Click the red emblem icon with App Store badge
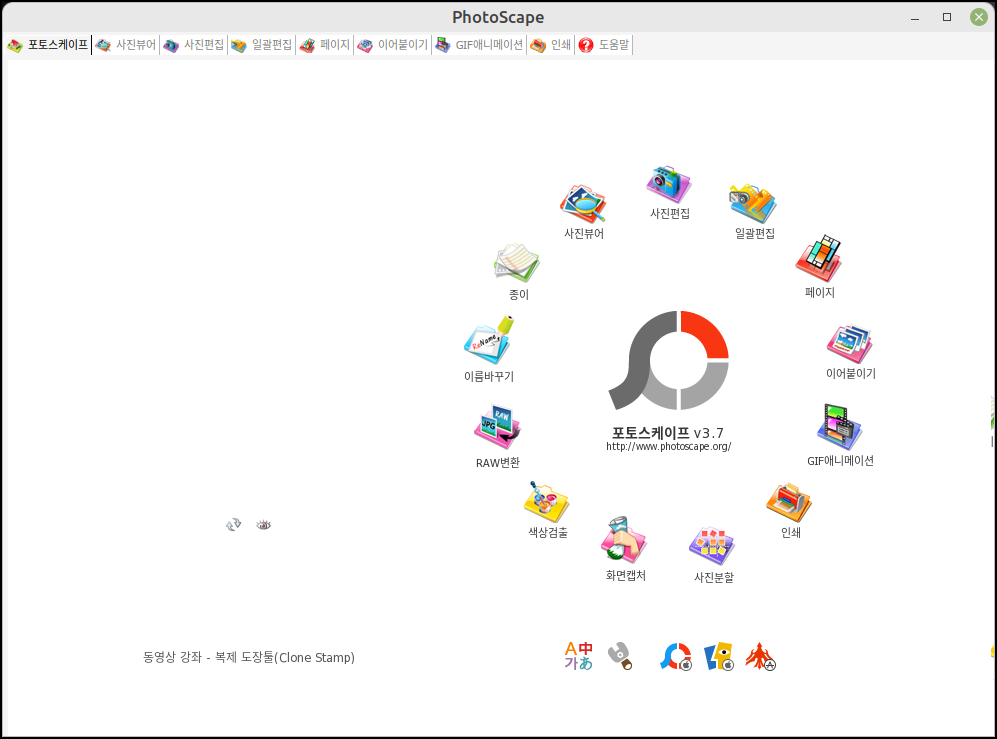The height and width of the screenshot is (739, 997). coord(761,656)
